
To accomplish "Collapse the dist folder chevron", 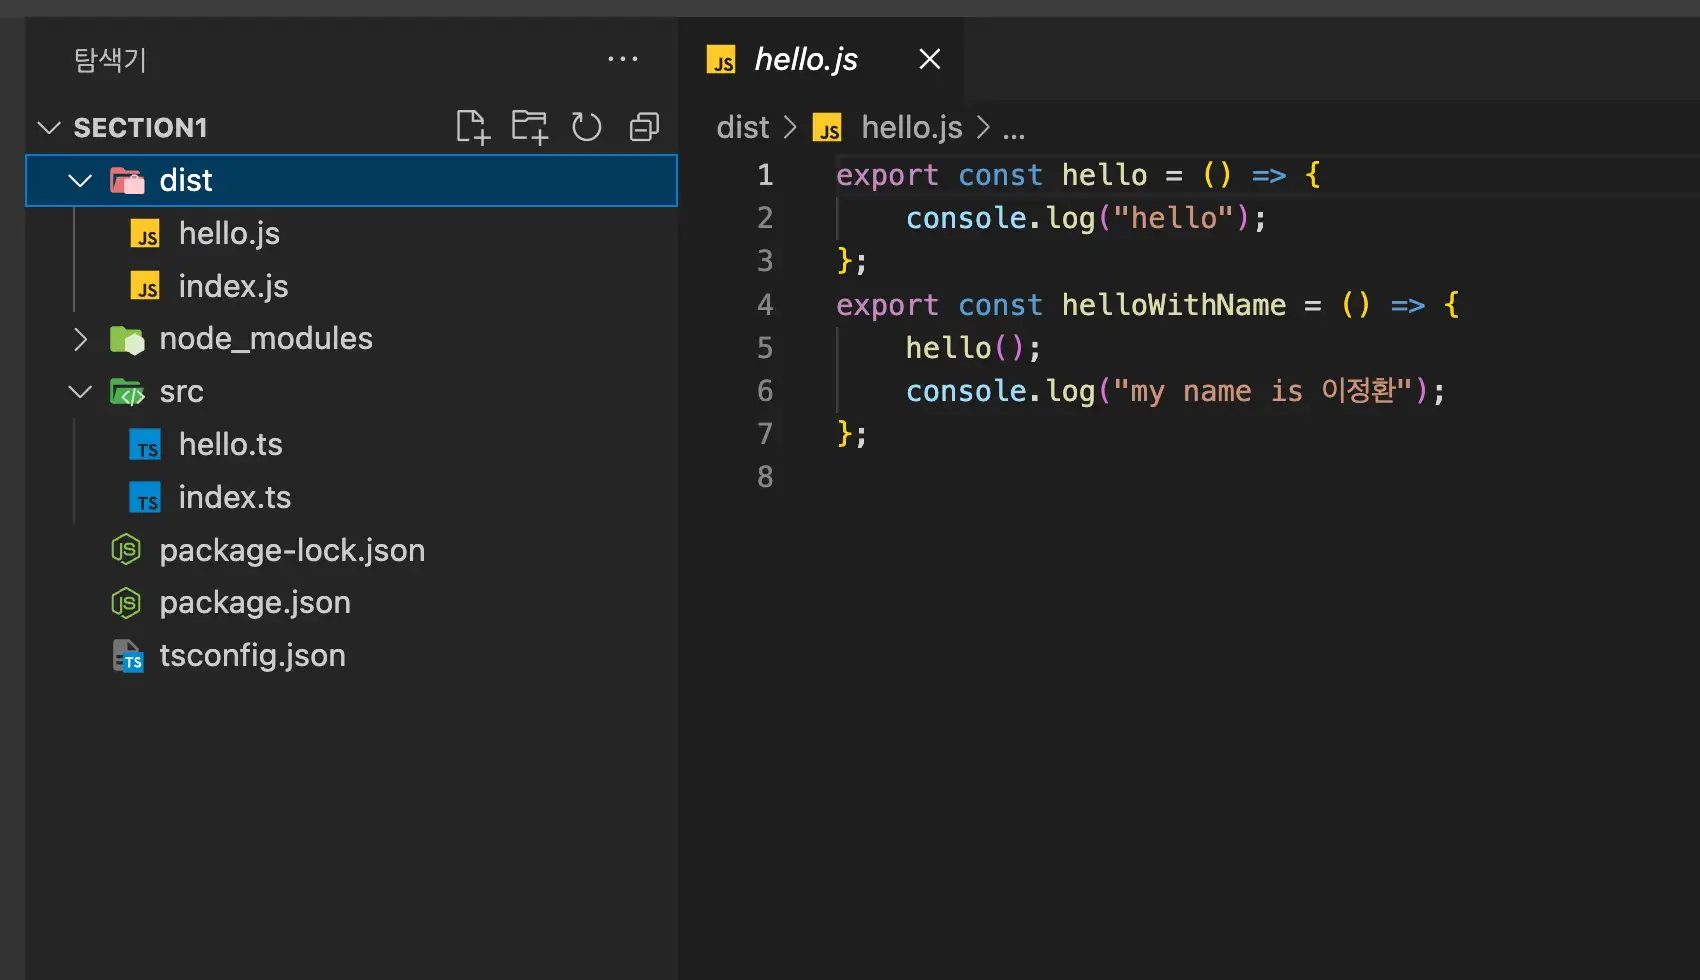I will pos(80,181).
